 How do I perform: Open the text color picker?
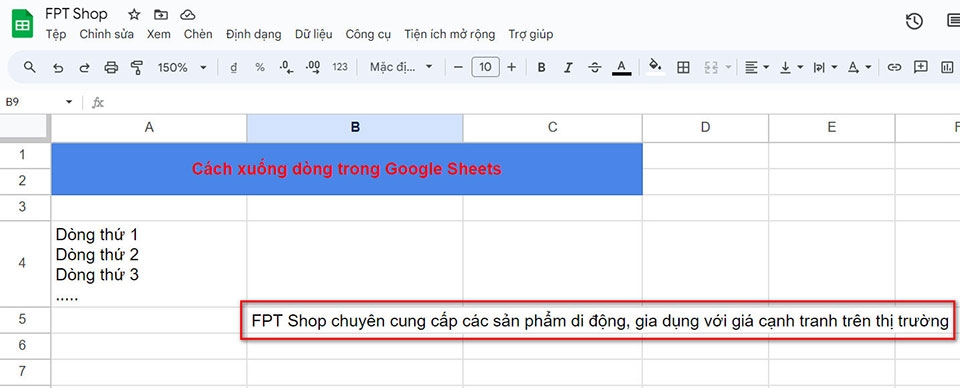pos(621,68)
